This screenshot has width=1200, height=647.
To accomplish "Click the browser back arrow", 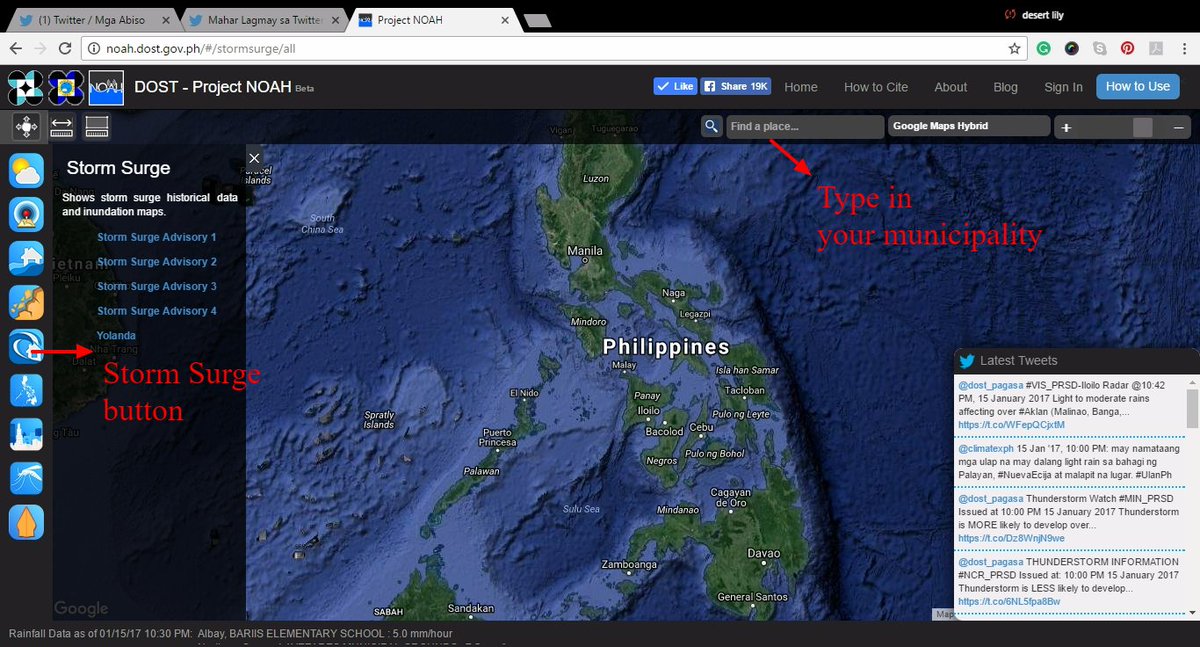I will [15, 48].
